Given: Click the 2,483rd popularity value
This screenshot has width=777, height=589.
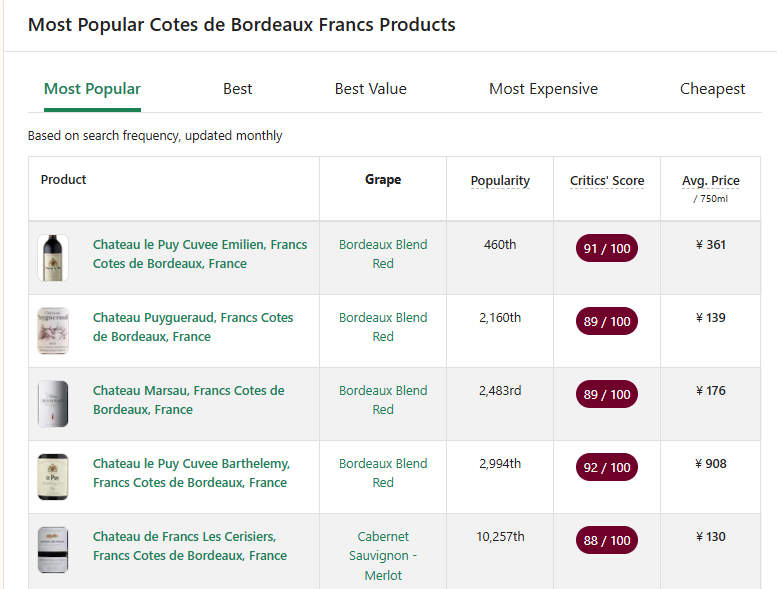Looking at the screenshot, I should [500, 390].
